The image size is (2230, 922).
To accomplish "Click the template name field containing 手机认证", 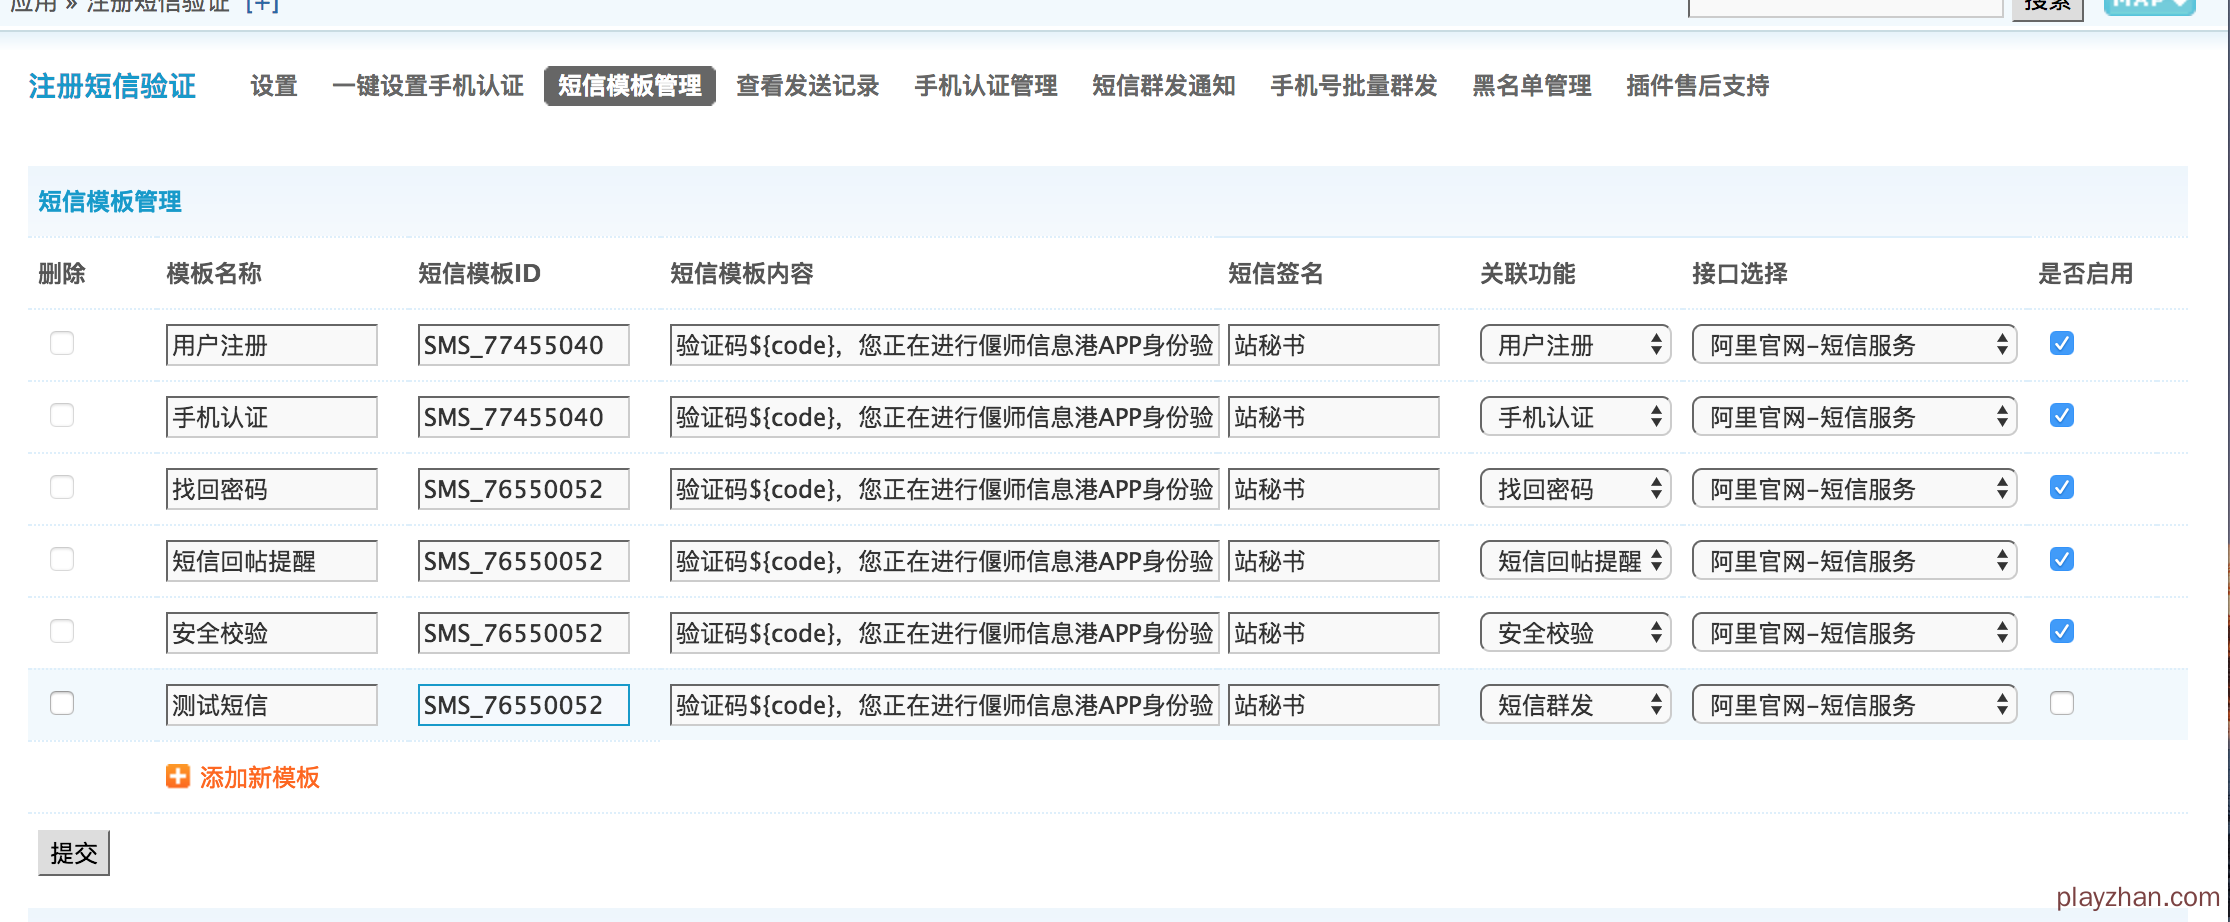I will [271, 417].
